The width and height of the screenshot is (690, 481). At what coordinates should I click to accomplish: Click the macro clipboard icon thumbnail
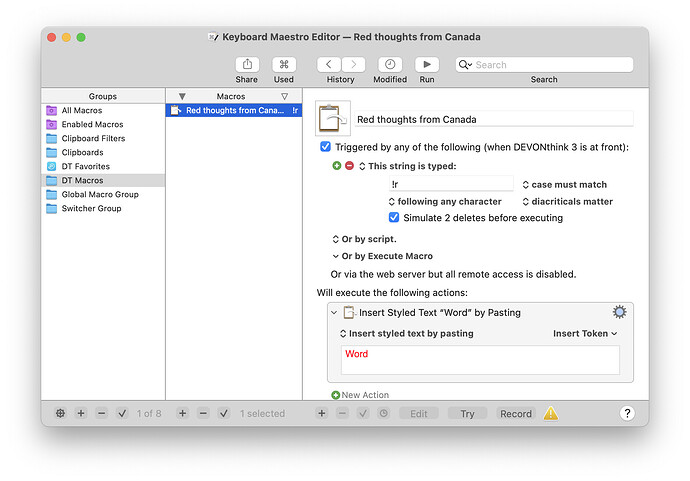coord(333,118)
